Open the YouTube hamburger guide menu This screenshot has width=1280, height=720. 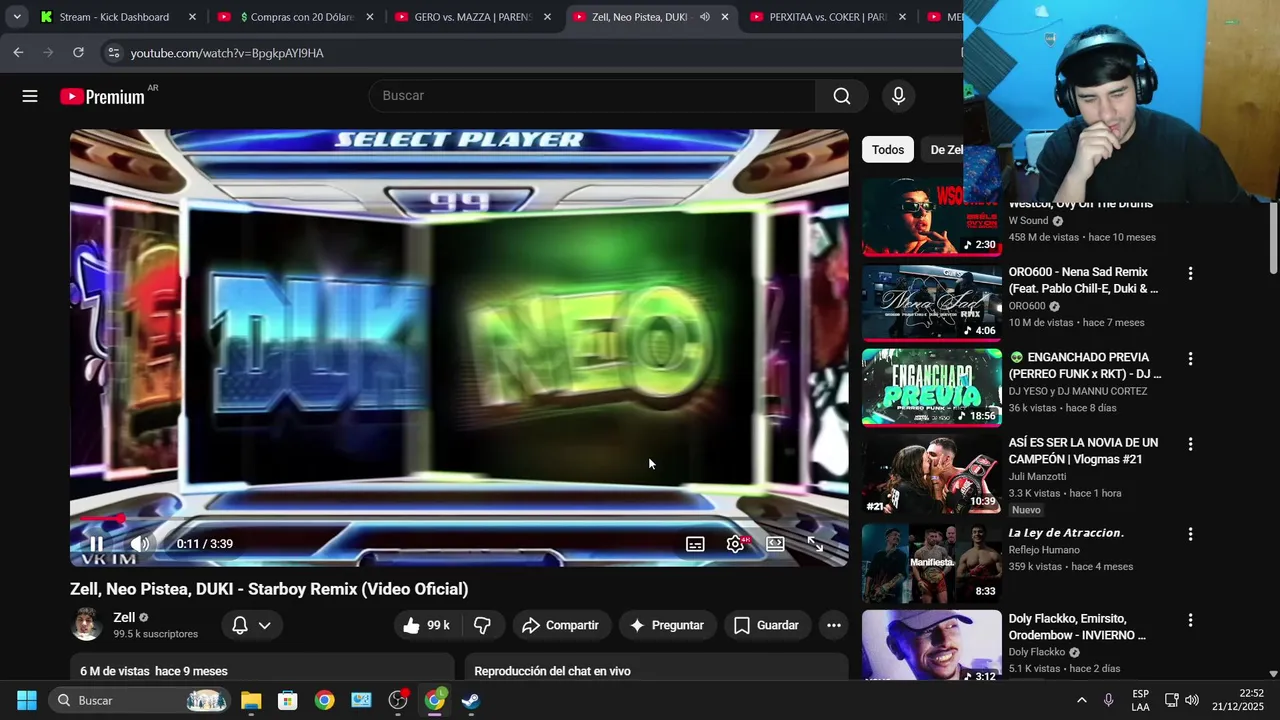click(x=30, y=96)
